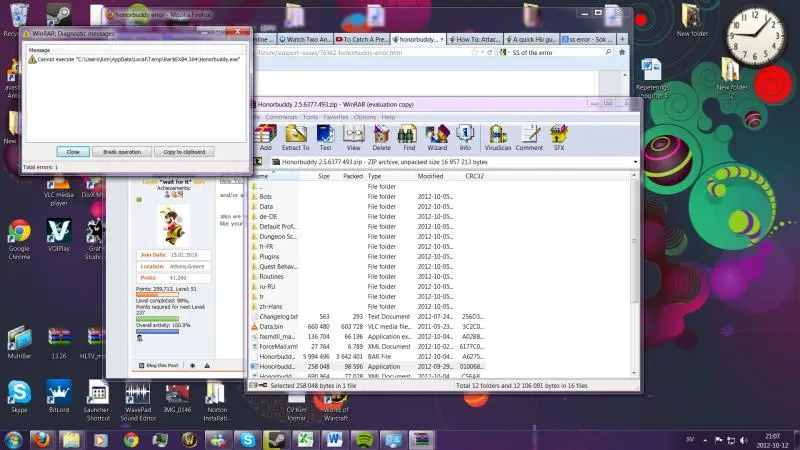Click the Firefox search field 'SS of the error'
The width and height of the screenshot is (800, 450).
click(x=556, y=53)
